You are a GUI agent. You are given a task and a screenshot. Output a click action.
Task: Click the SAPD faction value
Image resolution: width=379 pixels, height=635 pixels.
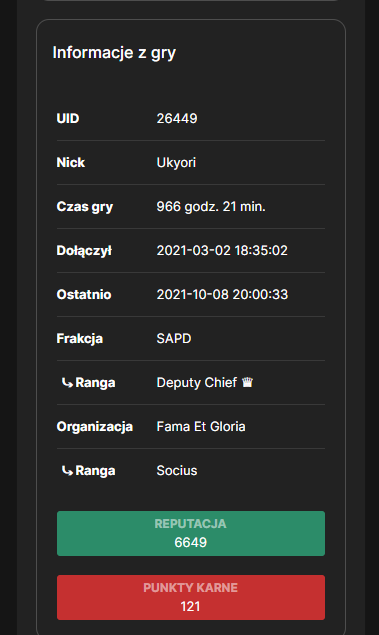(174, 339)
